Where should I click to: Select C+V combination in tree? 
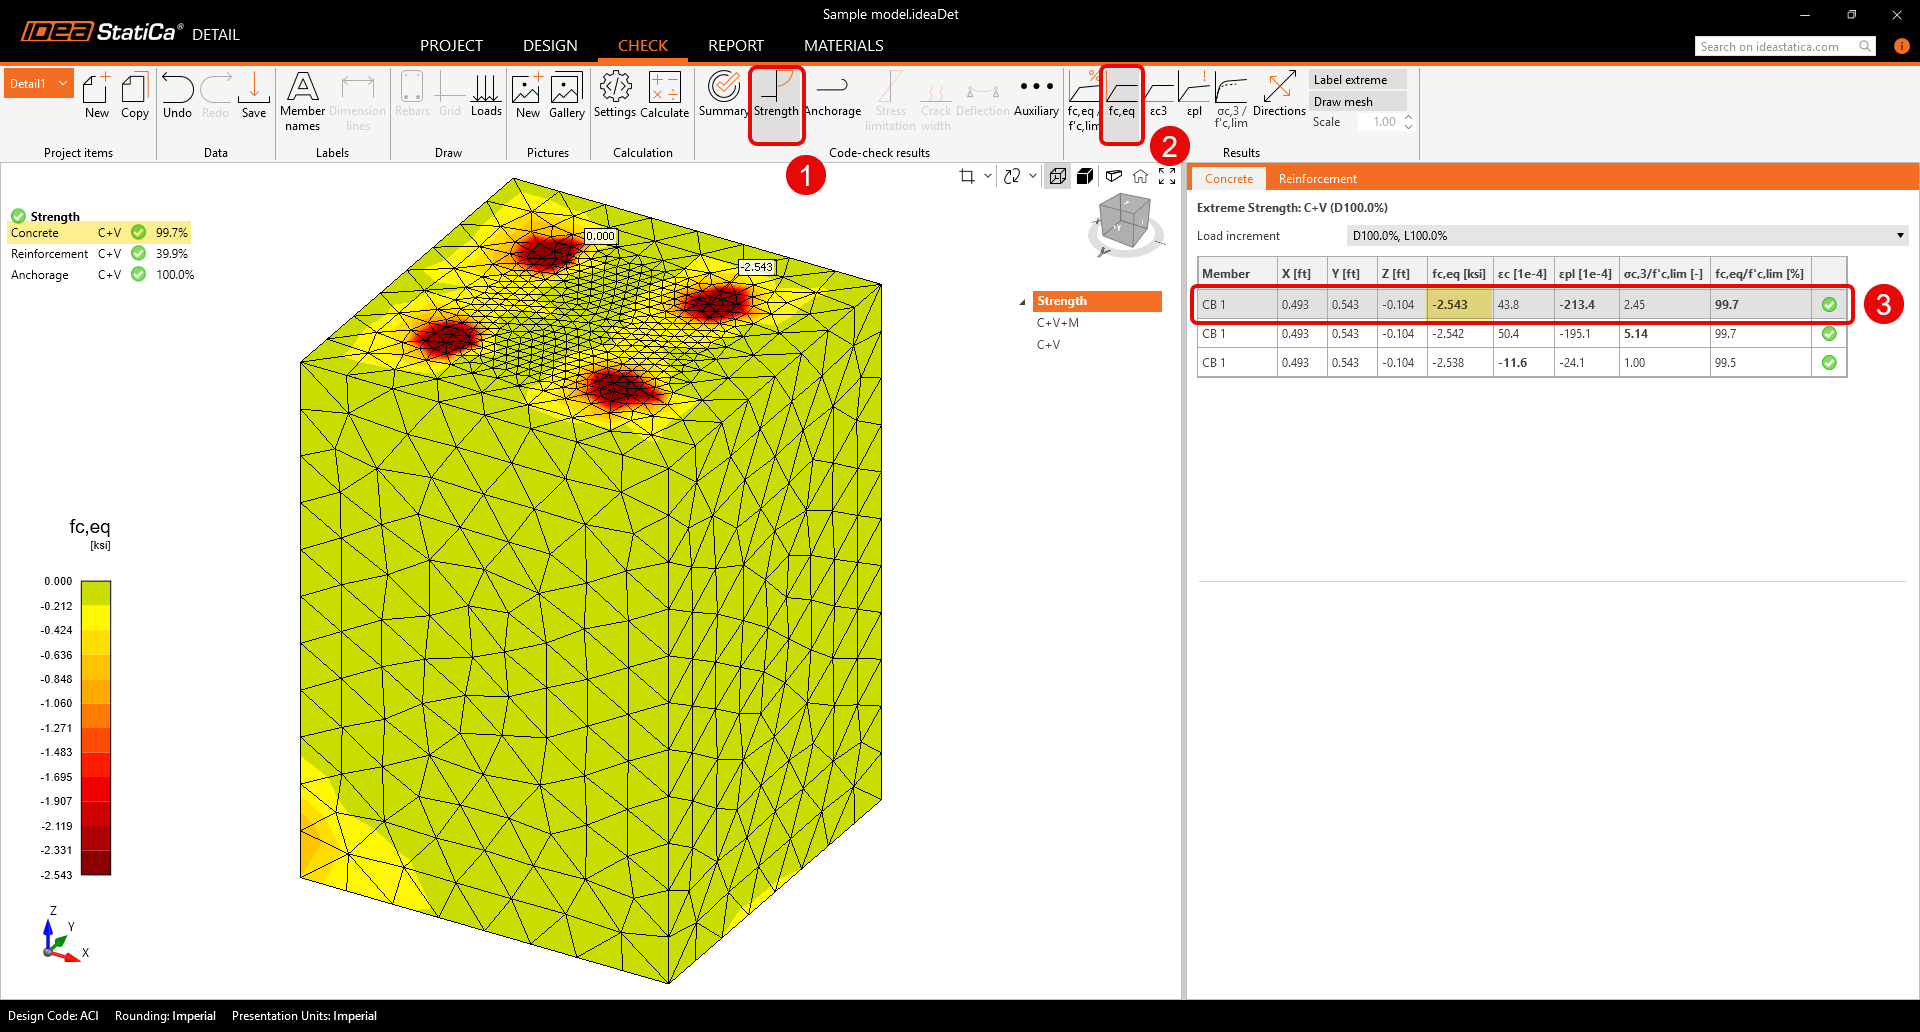click(x=1048, y=345)
